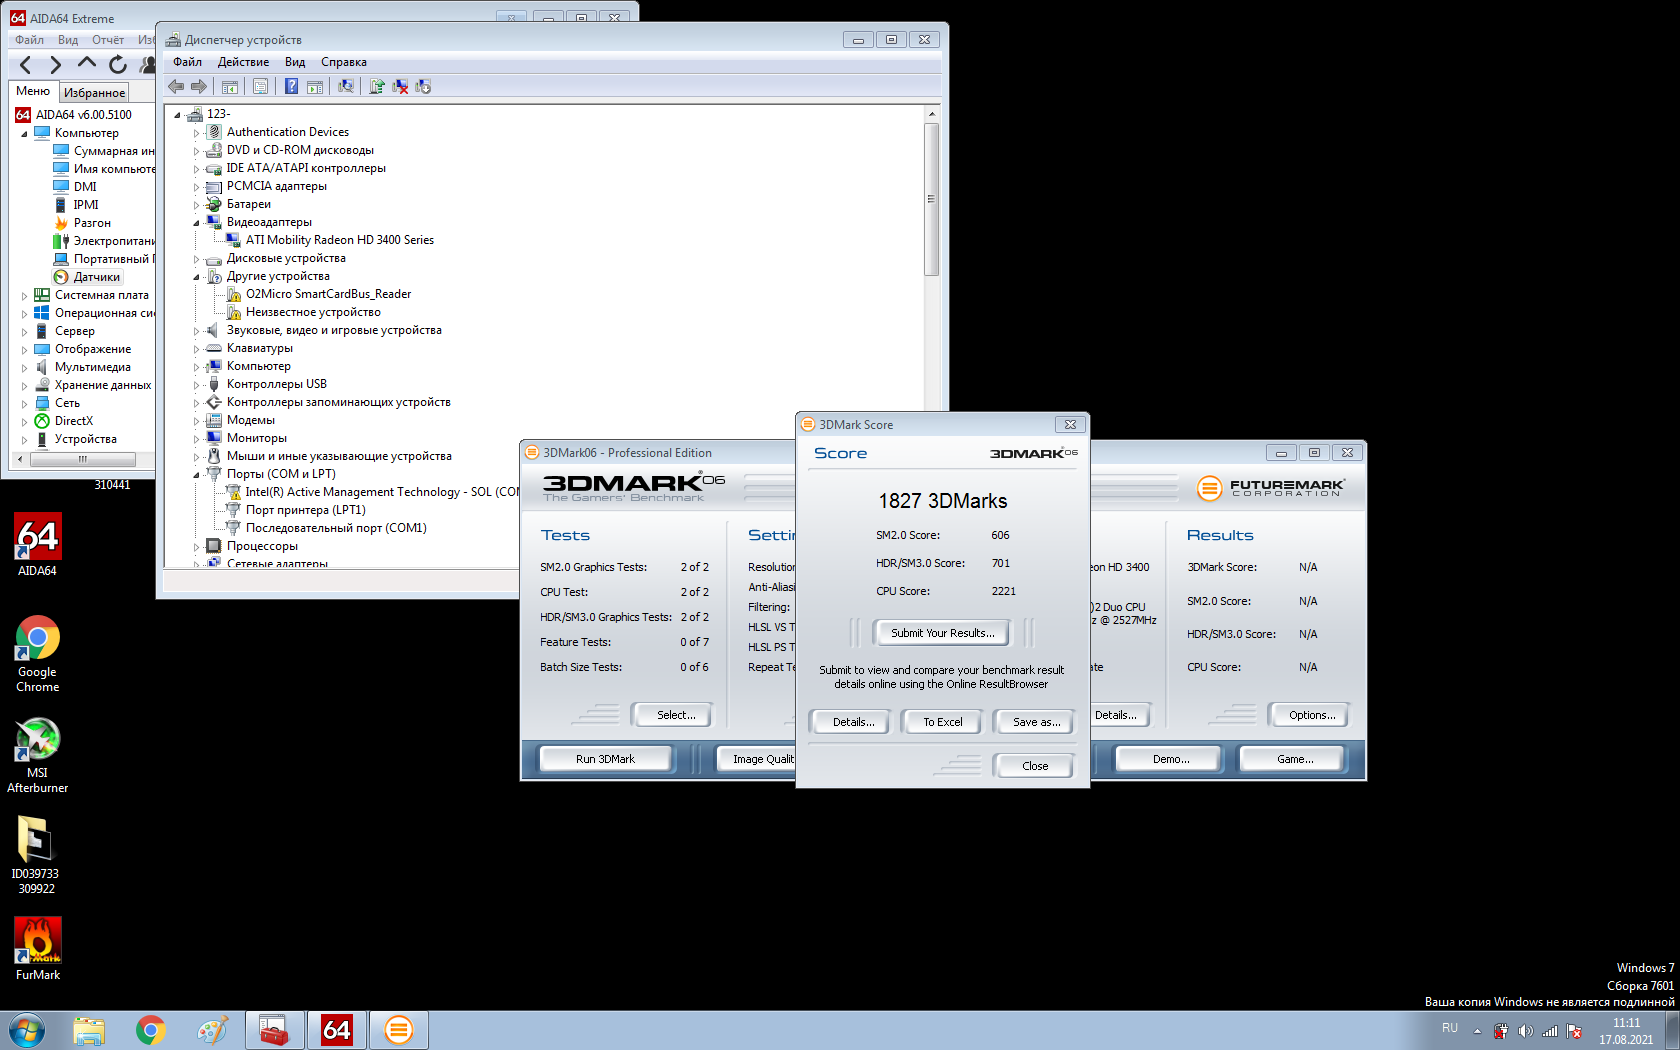Click Game... button in 3DMark06
The image size is (1680, 1050).
pyautogui.click(x=1295, y=759)
